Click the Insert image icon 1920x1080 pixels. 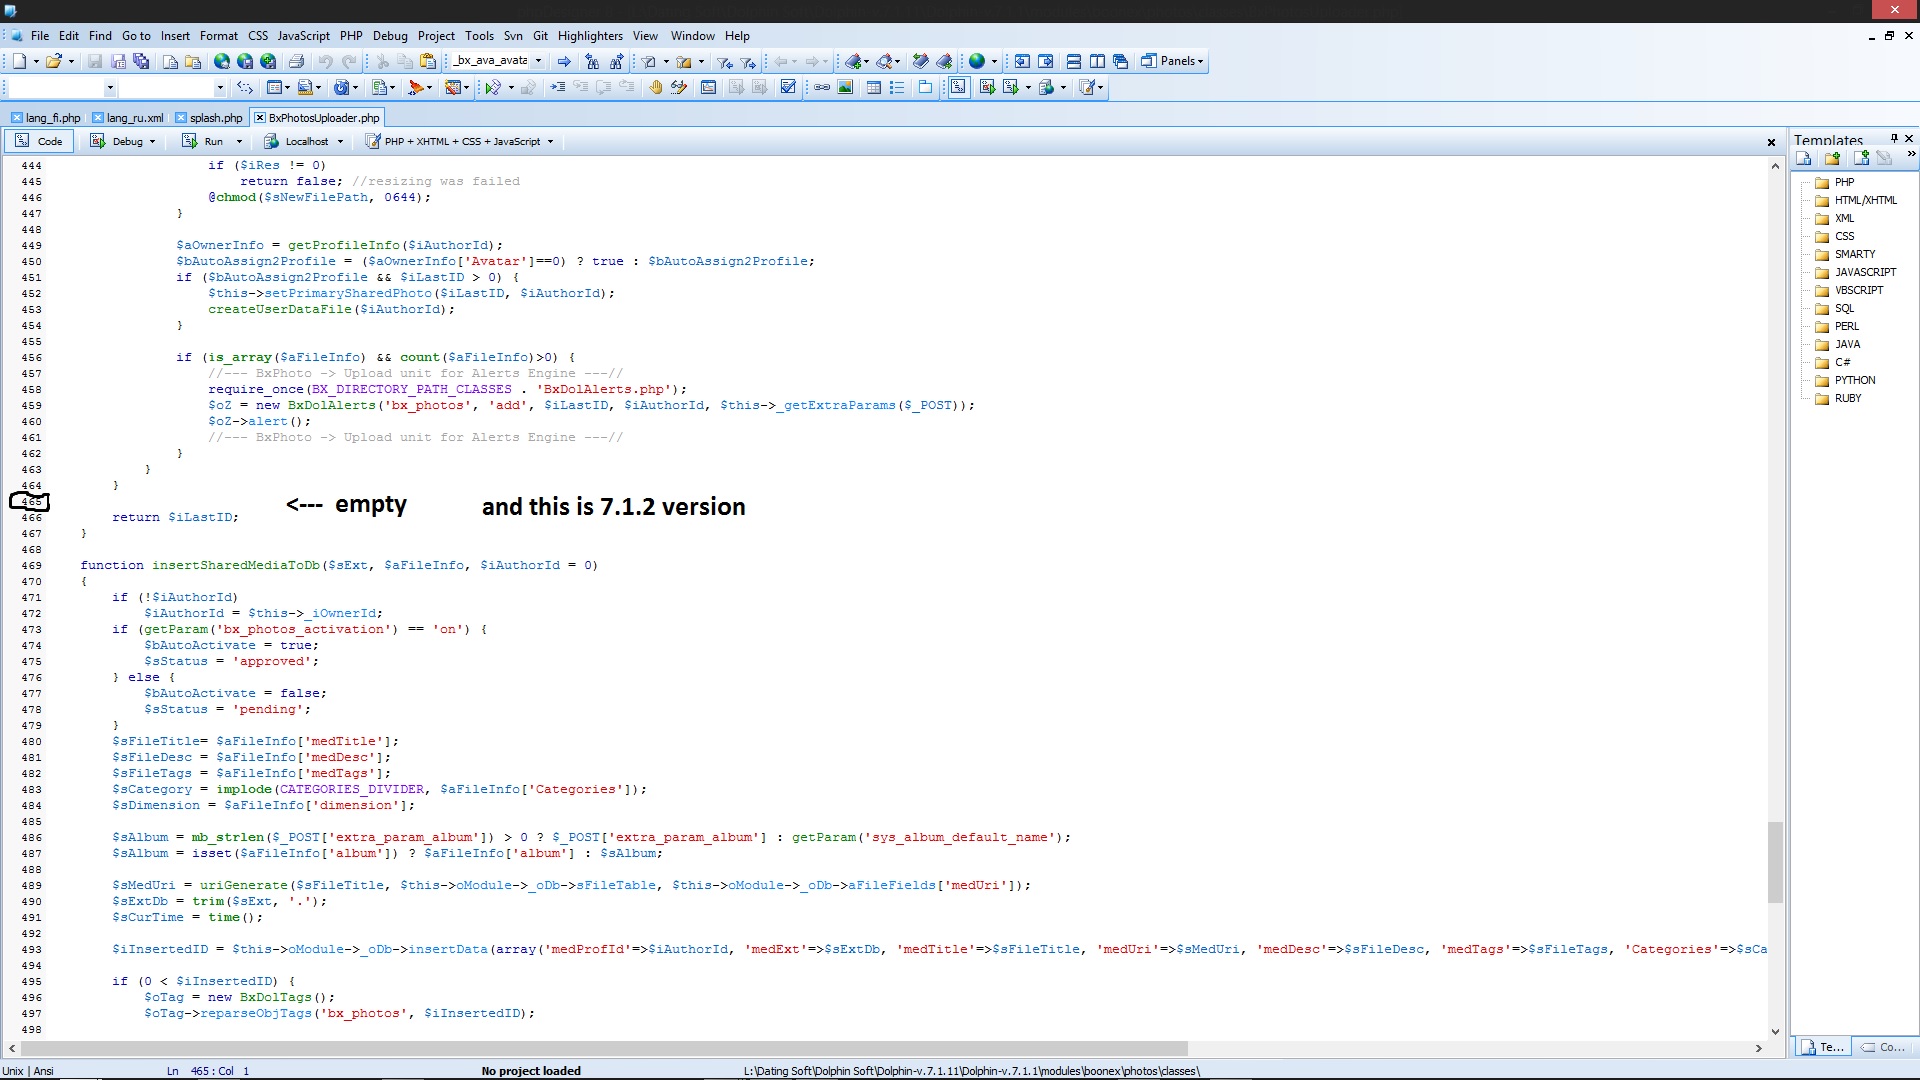click(x=845, y=88)
